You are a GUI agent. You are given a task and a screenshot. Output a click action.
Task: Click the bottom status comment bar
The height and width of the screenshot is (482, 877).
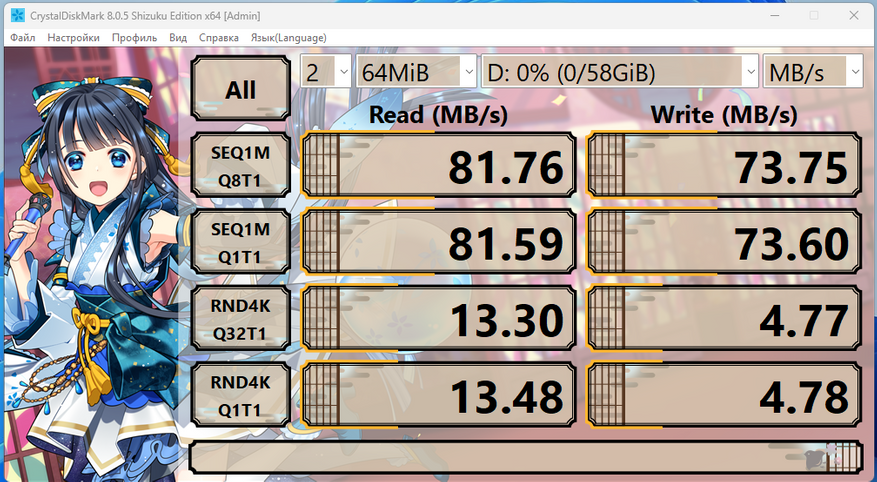click(526, 457)
